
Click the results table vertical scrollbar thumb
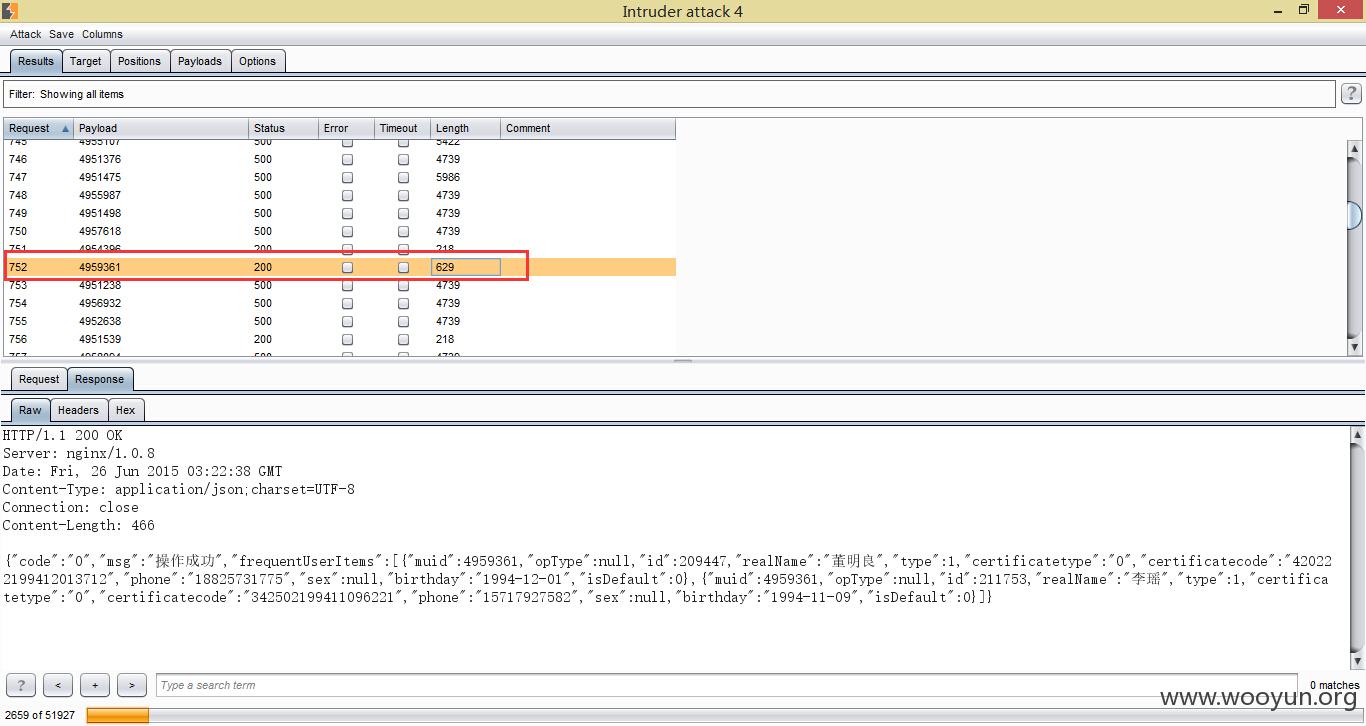click(1355, 215)
